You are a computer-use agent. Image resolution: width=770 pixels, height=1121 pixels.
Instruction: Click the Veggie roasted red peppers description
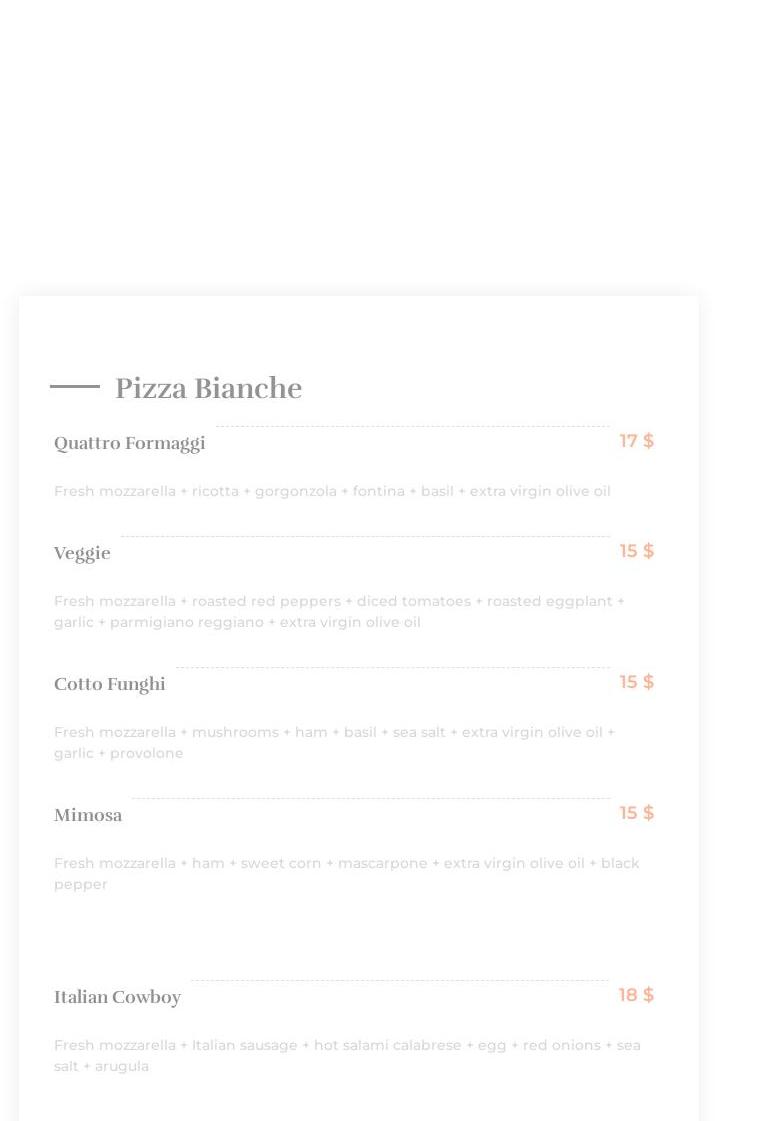(338, 611)
